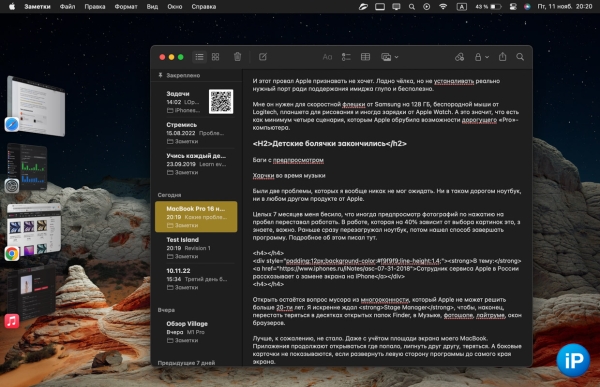Switch notes to list view

click(x=199, y=57)
